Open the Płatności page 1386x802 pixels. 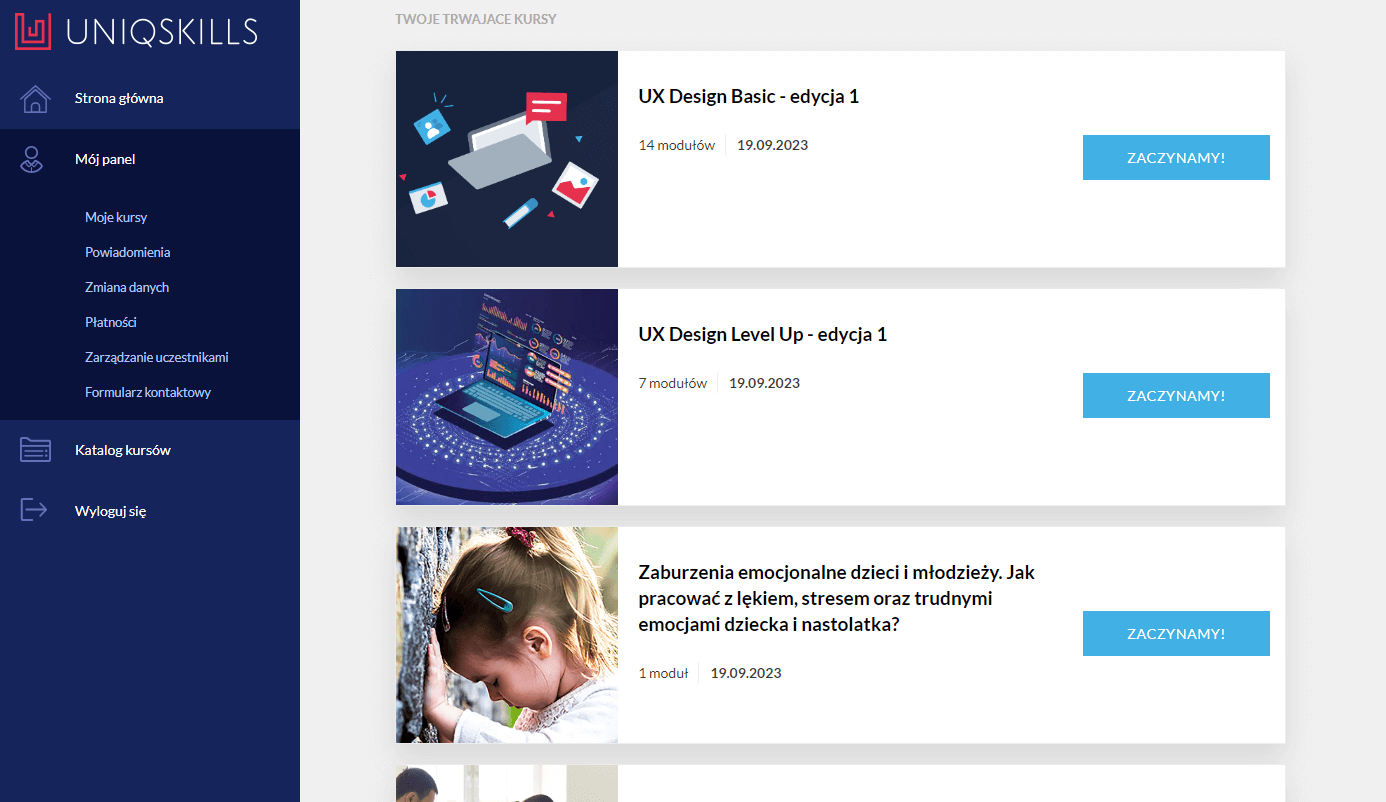coord(111,322)
